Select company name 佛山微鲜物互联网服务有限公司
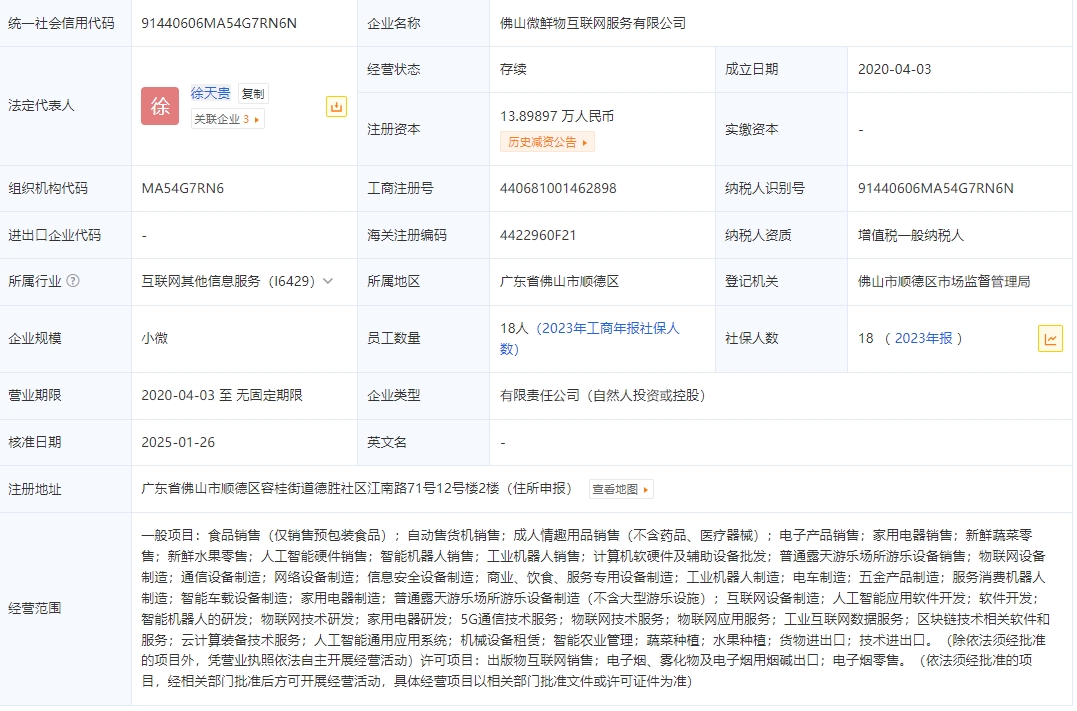1077x711 pixels. (593, 23)
